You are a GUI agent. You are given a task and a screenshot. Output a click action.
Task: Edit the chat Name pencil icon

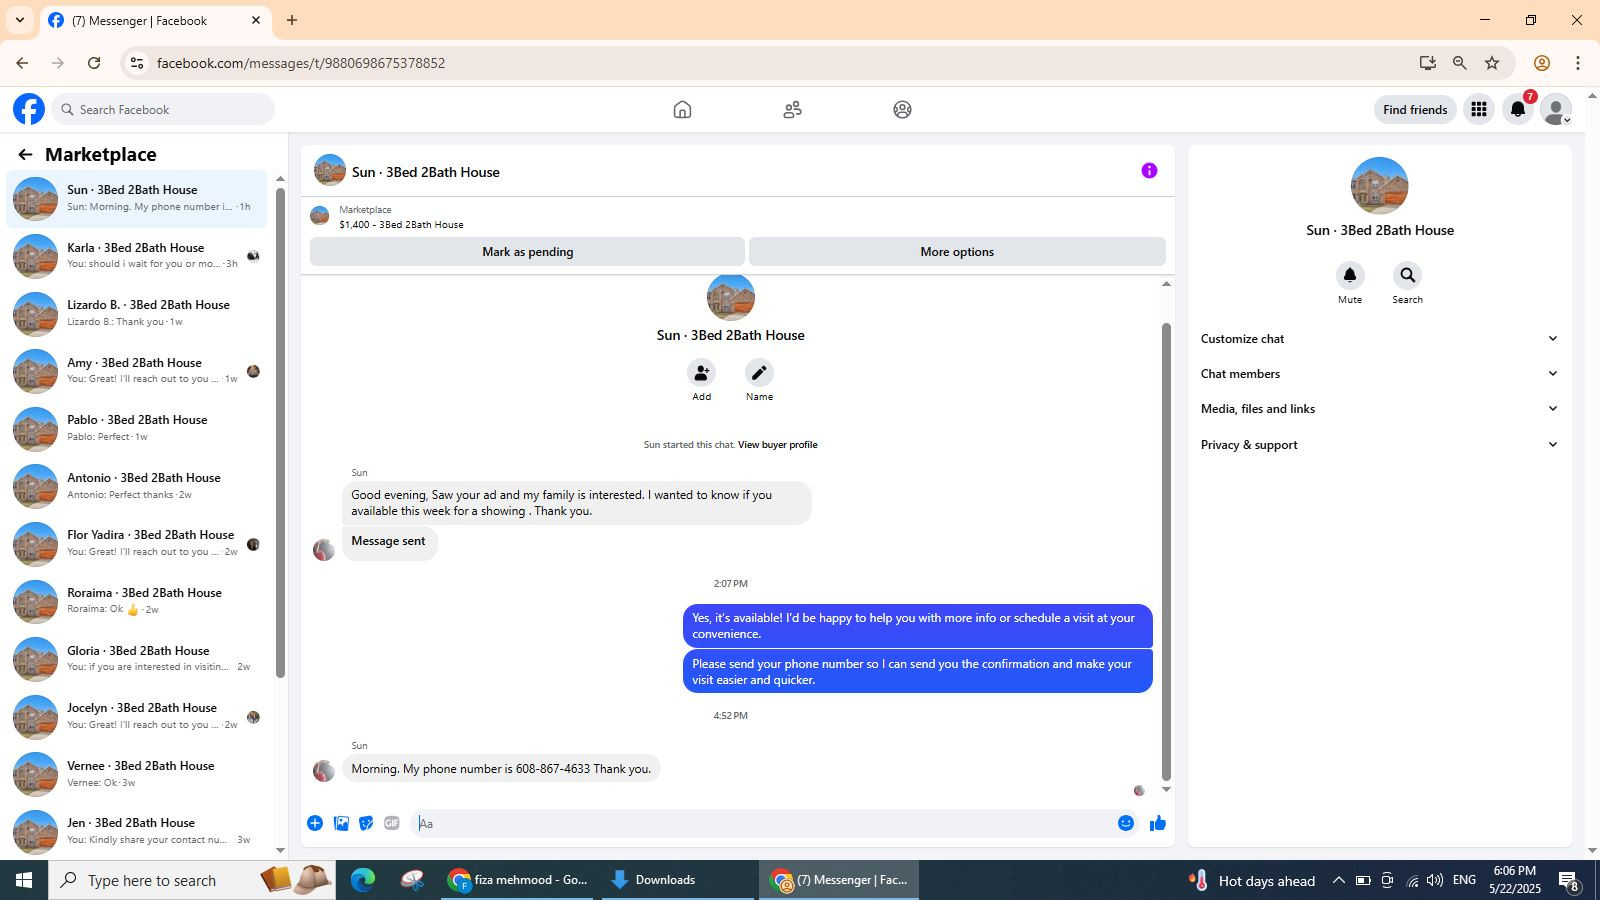759,373
